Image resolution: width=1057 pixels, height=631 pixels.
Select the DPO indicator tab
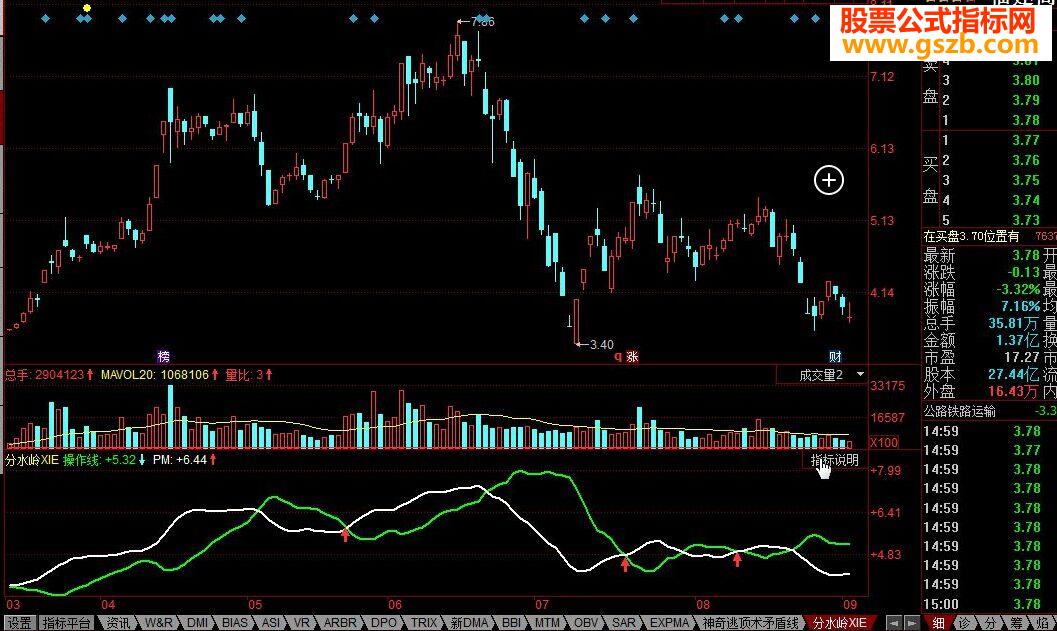click(x=384, y=623)
